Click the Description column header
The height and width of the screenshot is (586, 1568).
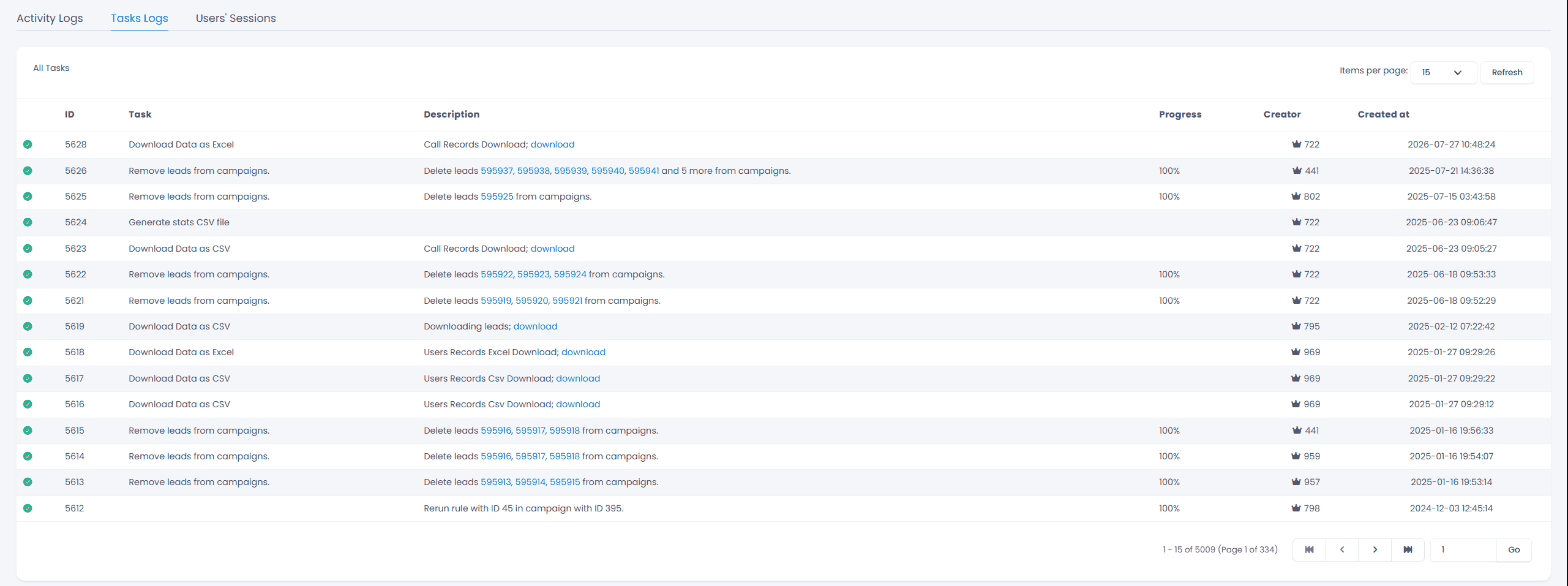tap(452, 115)
